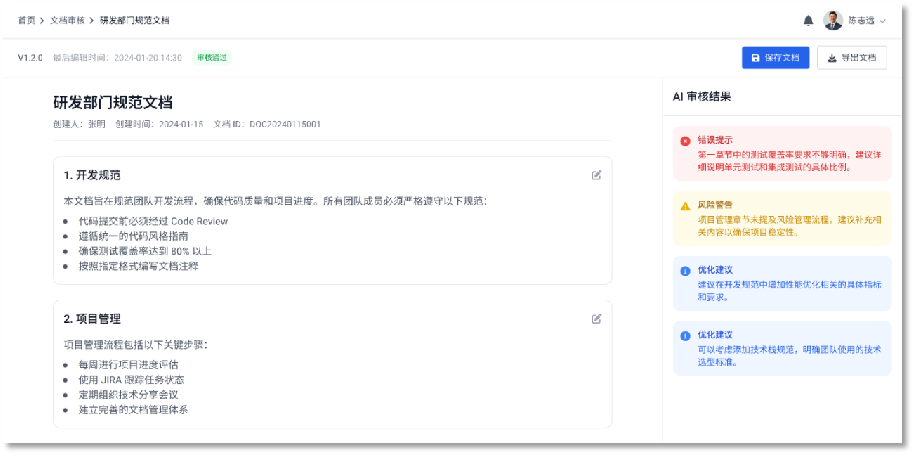Click the 最后编辑时间 timestamp
Viewport: 914px width, 455px height.
117,58
